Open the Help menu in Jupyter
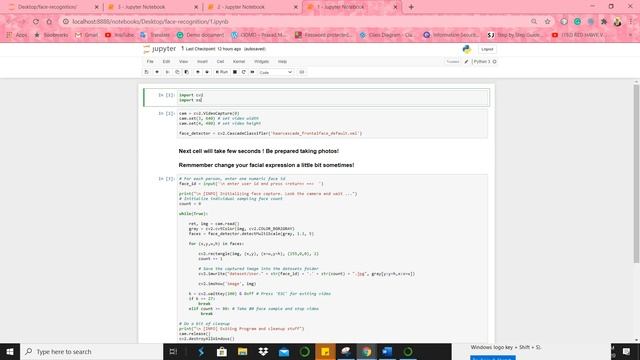 click(x=282, y=62)
